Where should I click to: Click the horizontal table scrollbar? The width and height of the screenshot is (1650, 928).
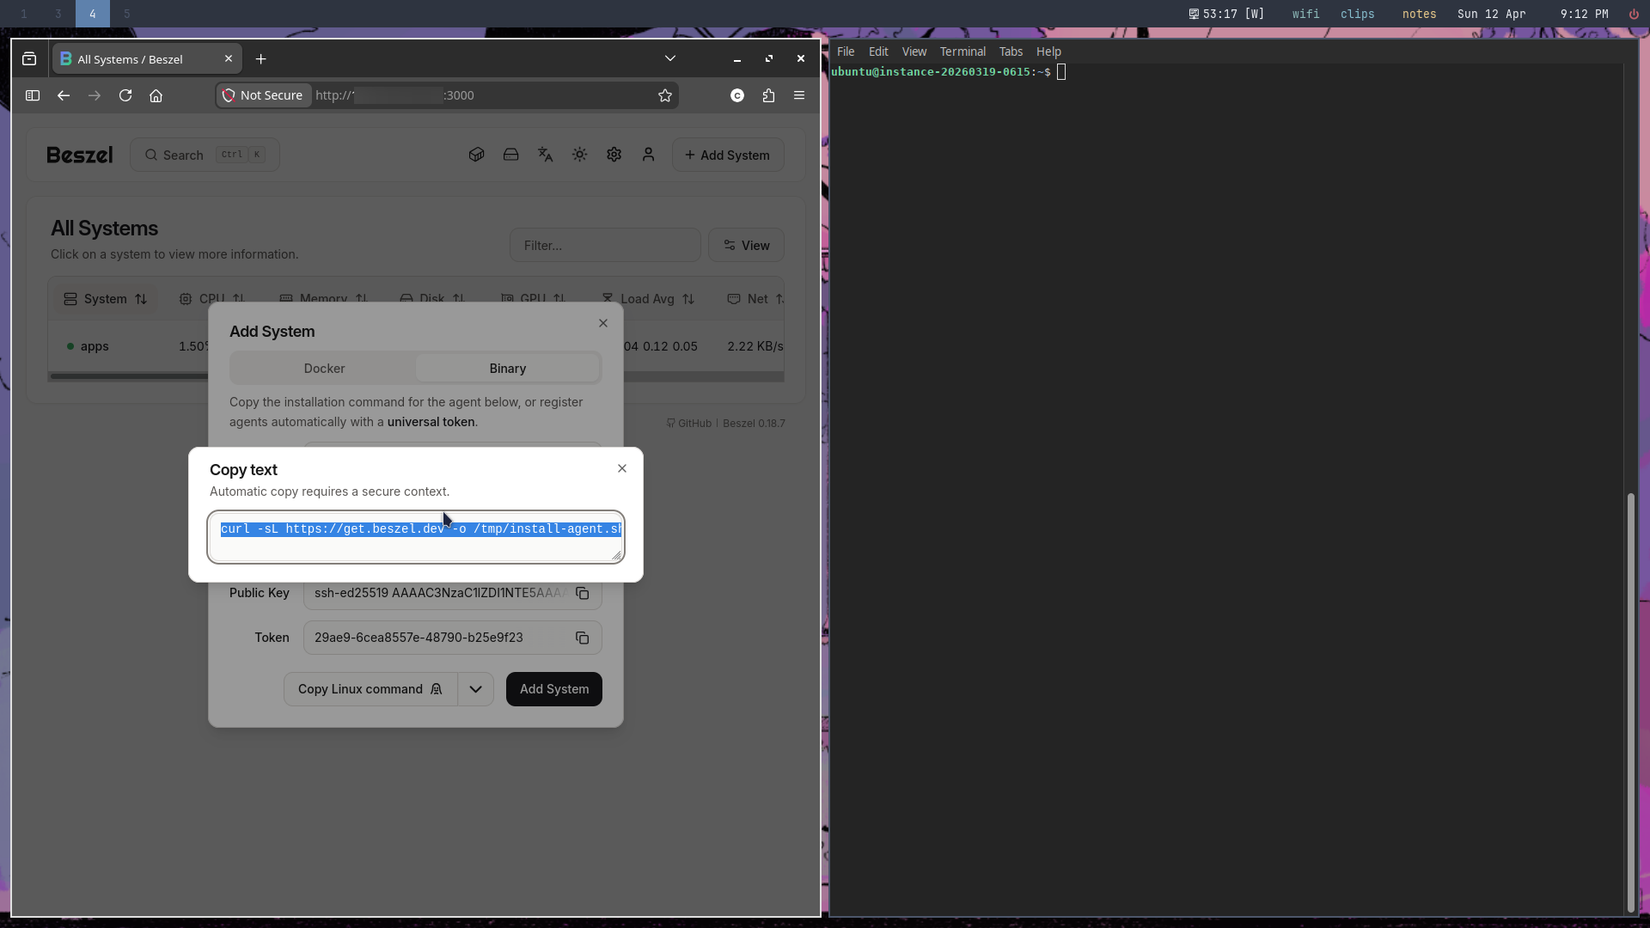(x=416, y=377)
